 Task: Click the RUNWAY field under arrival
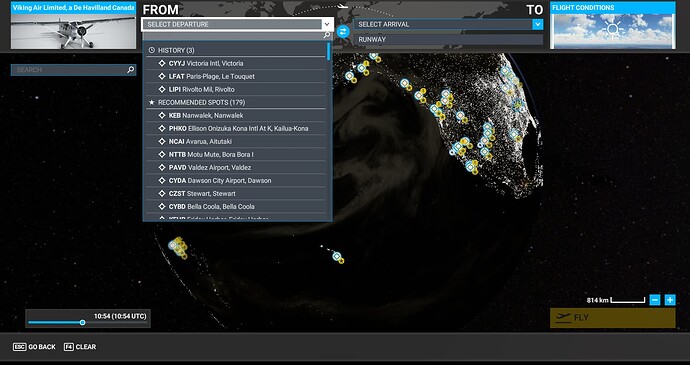(448, 39)
